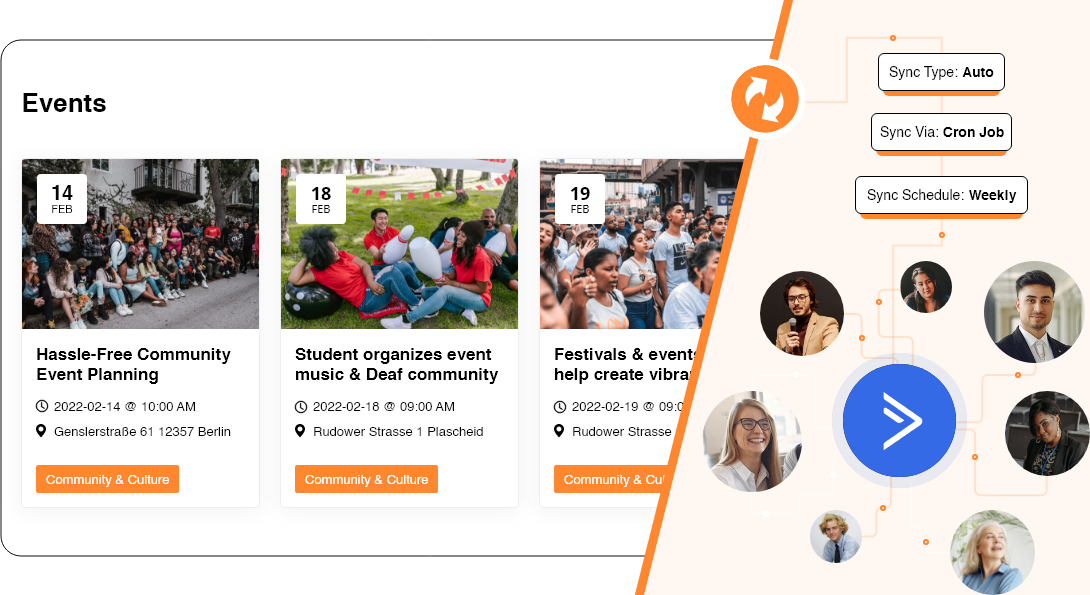Click the orange sync arrows icon
This screenshot has width=1090, height=595.
click(x=765, y=99)
